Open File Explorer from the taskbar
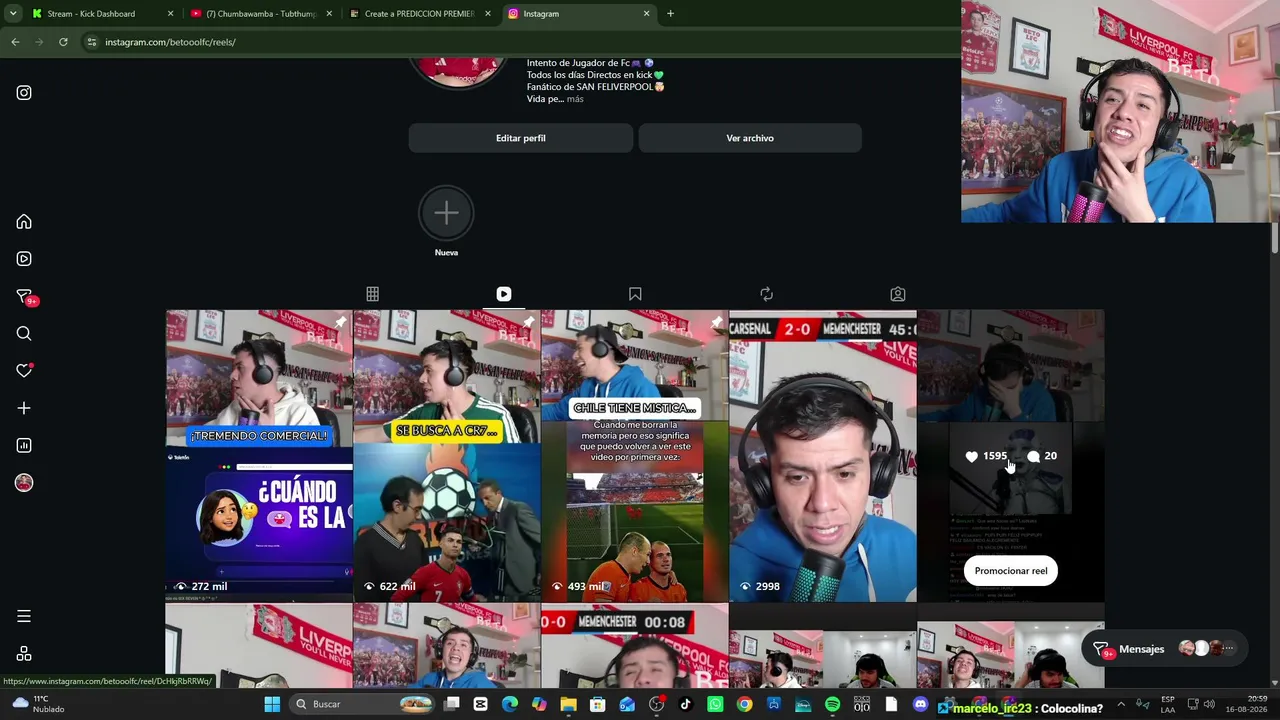Image resolution: width=1280 pixels, height=720 pixels. pyautogui.click(x=568, y=704)
